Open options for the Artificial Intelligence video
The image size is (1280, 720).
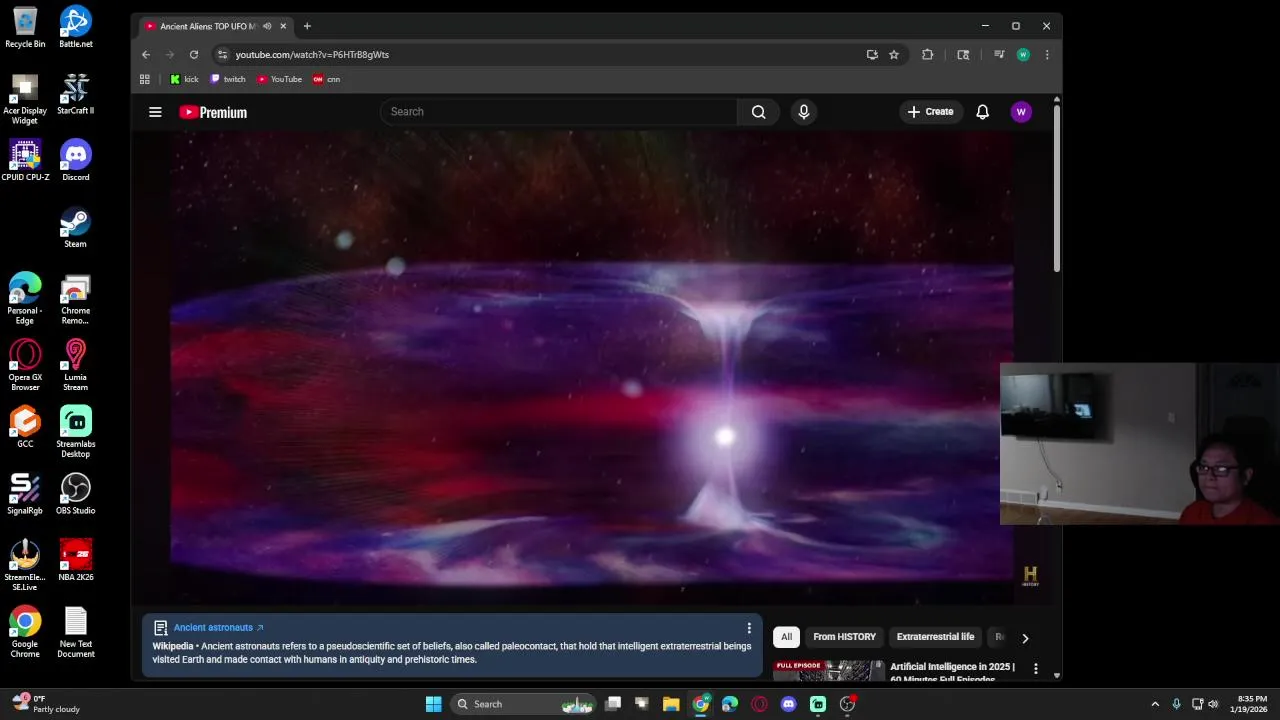click(1036, 669)
